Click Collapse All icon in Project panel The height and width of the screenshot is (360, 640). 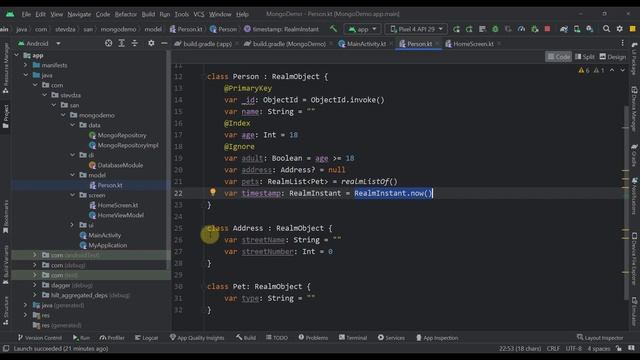click(134, 43)
